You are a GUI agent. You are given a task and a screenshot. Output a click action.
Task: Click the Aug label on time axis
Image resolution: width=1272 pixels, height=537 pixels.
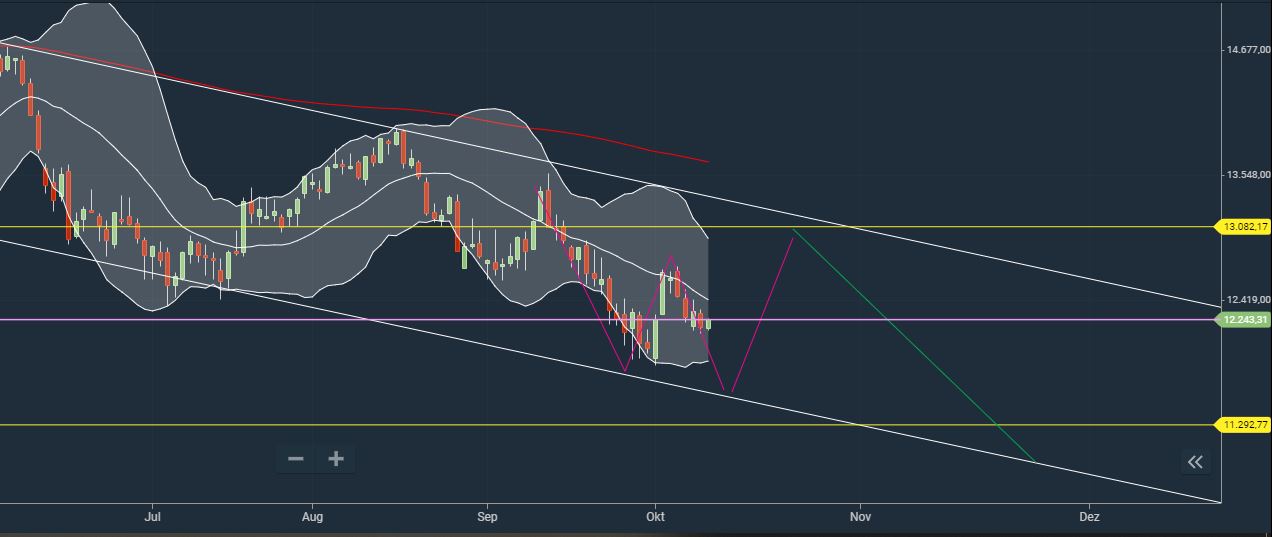click(x=312, y=517)
